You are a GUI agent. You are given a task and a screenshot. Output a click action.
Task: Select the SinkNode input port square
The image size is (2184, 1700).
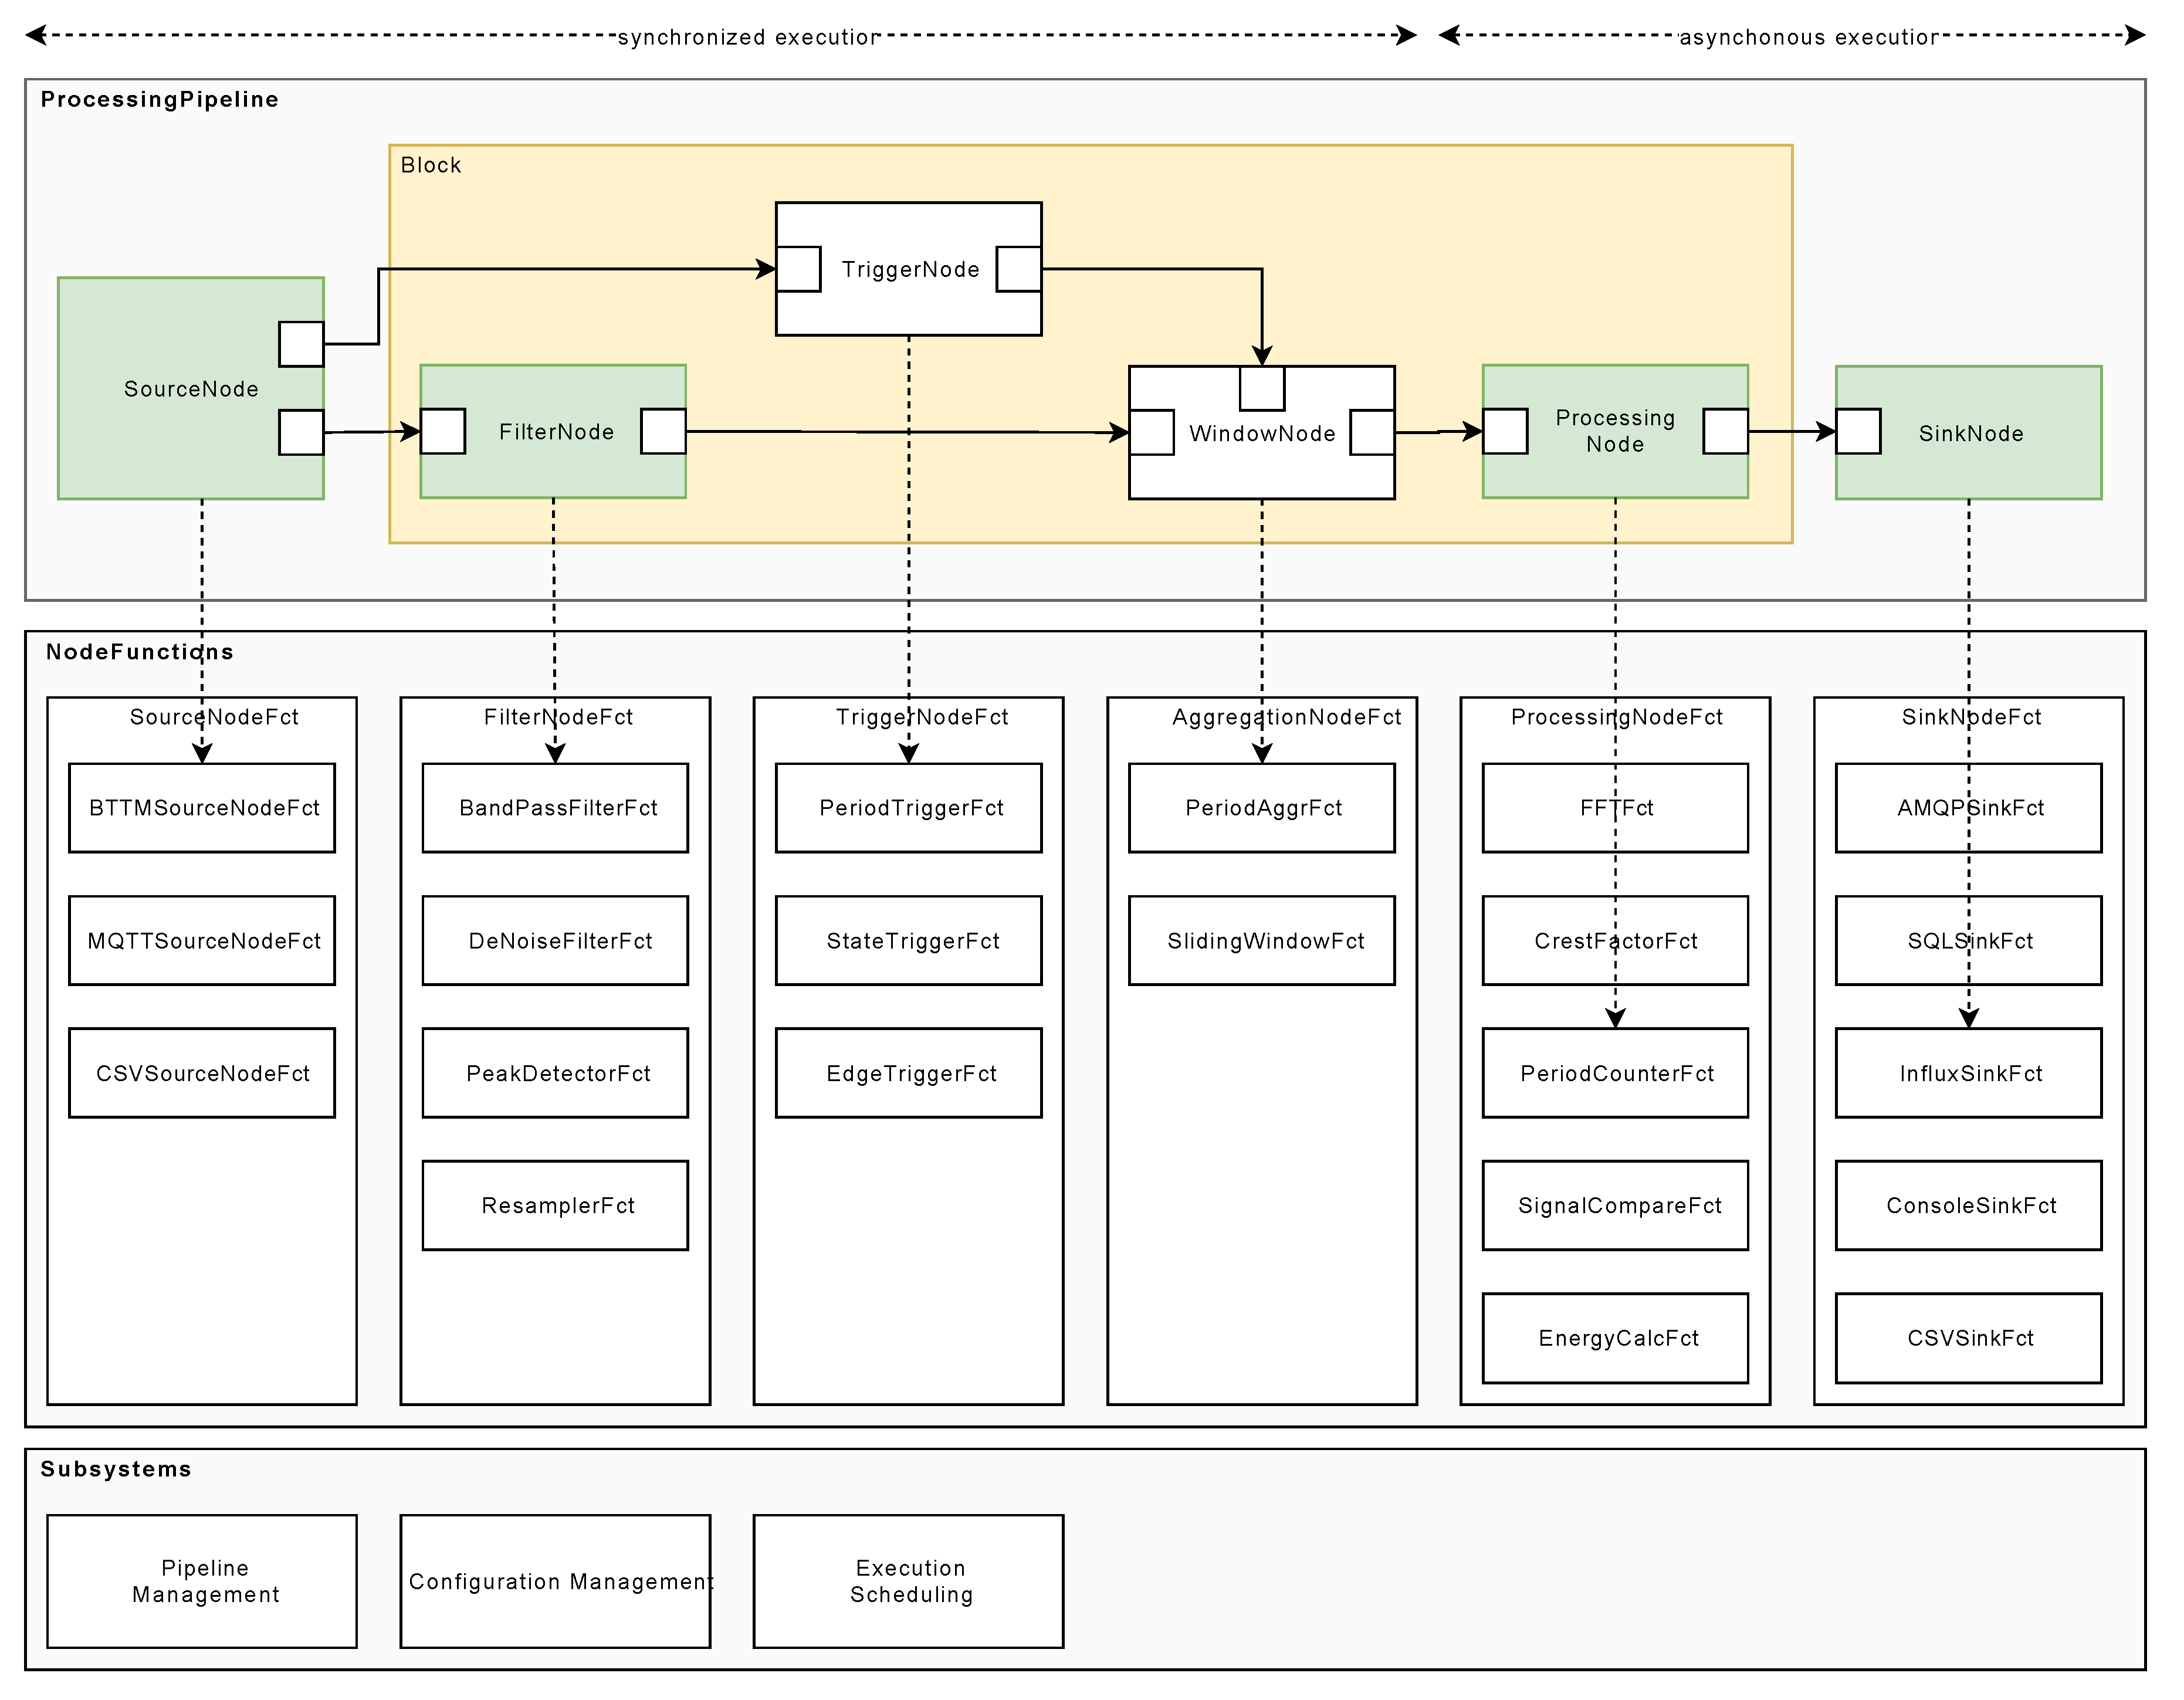(x=1859, y=431)
